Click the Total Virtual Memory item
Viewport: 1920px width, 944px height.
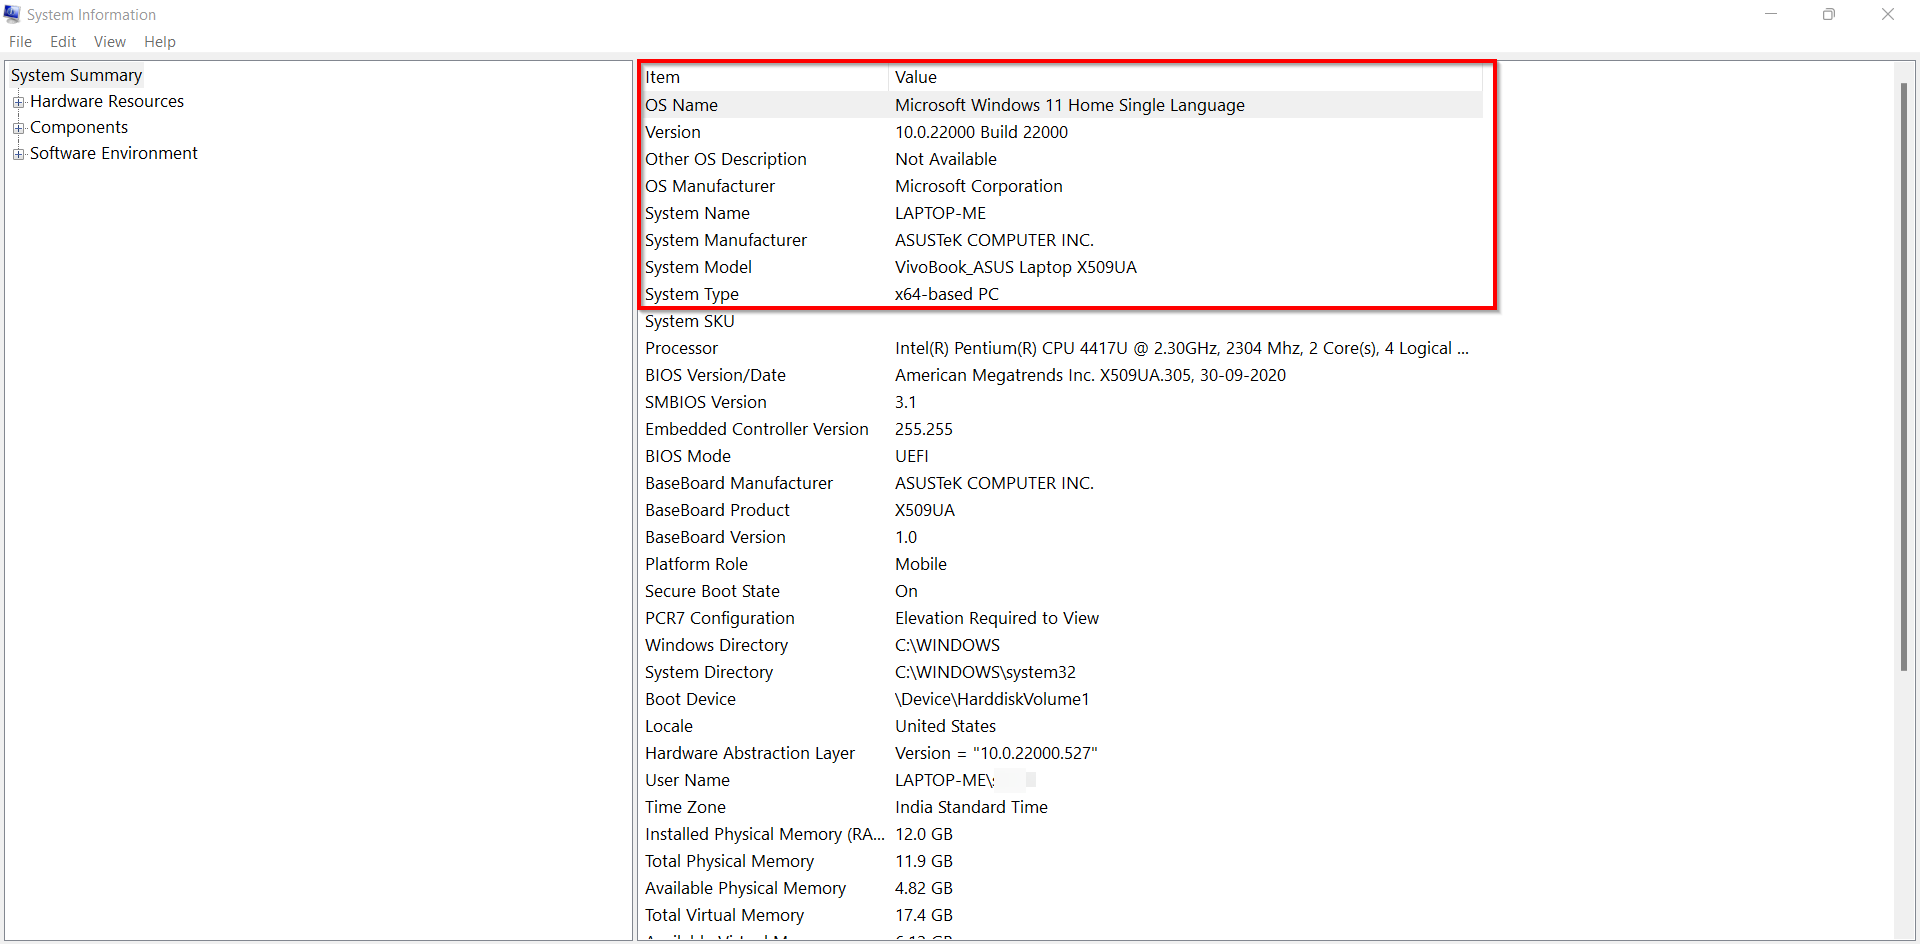(724, 915)
